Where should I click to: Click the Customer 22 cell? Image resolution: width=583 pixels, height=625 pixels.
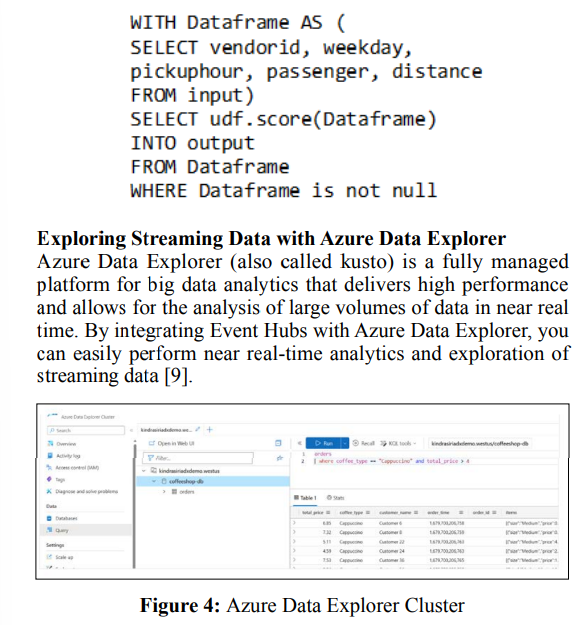pyautogui.click(x=391, y=542)
